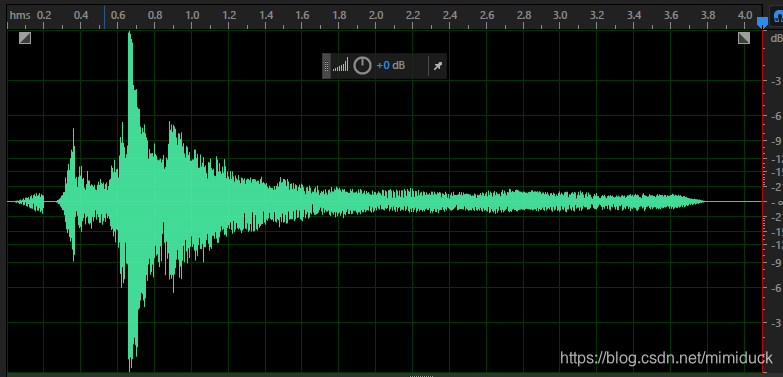
Task: Click the 0.6 mark on time ruler
Action: 118,15
